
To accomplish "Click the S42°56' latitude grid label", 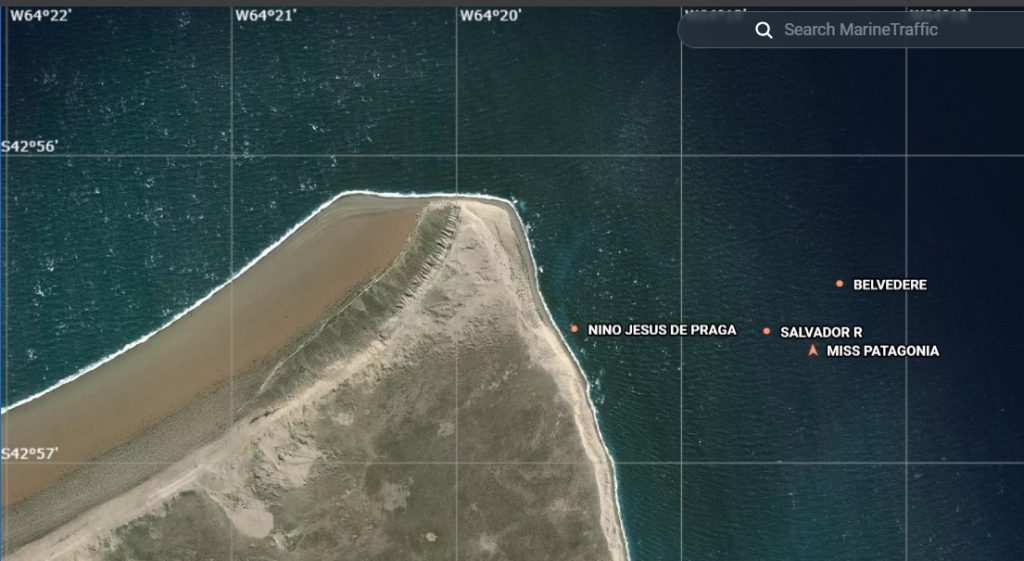I will coord(30,146).
